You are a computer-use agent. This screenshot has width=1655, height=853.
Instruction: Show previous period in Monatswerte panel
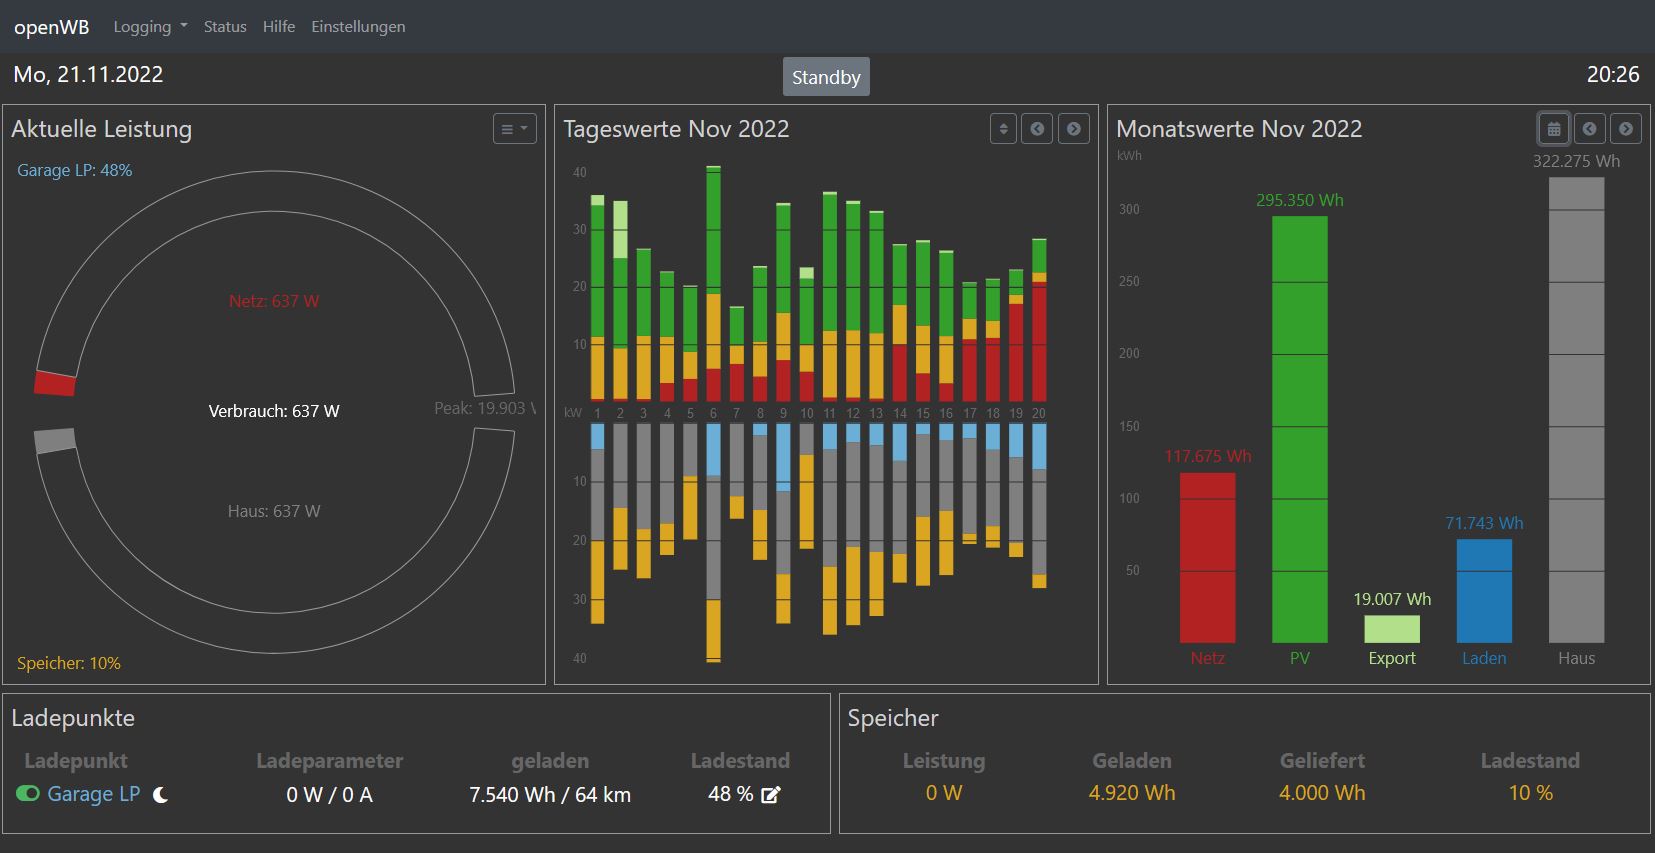coord(1589,129)
